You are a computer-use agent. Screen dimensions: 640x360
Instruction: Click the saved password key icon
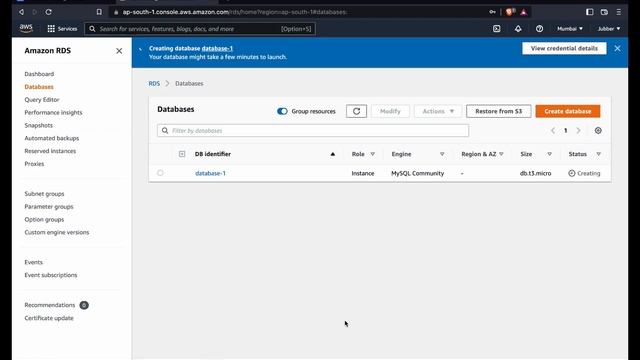point(492,12)
